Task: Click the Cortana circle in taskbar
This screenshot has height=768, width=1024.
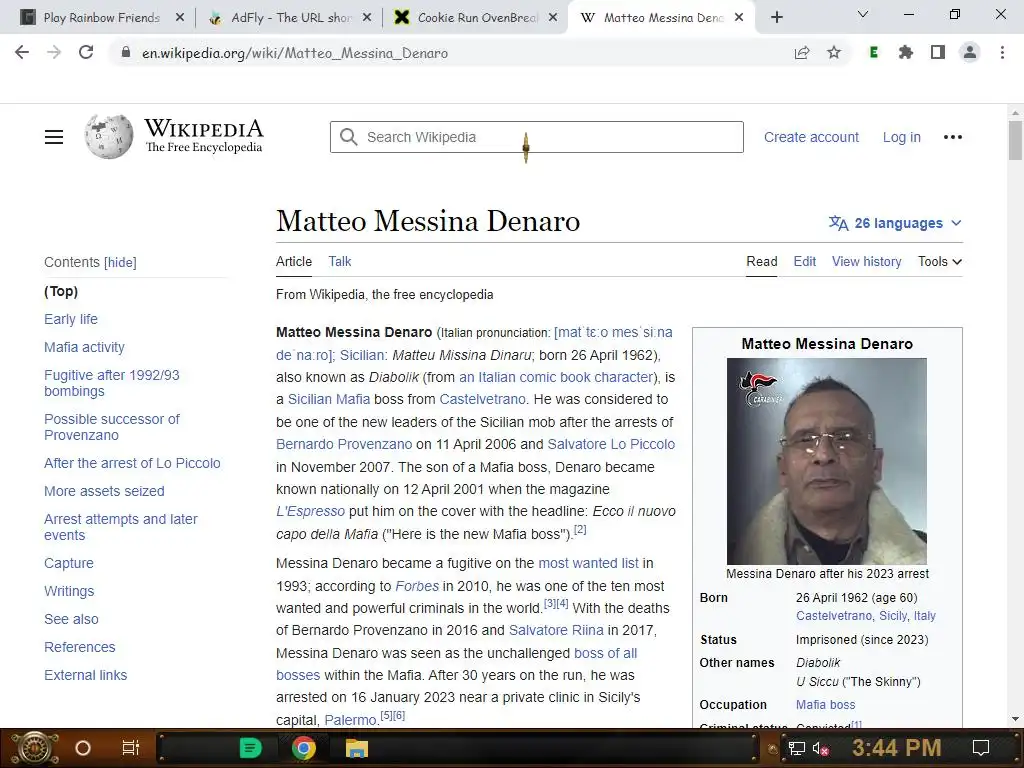Action: tap(83, 748)
